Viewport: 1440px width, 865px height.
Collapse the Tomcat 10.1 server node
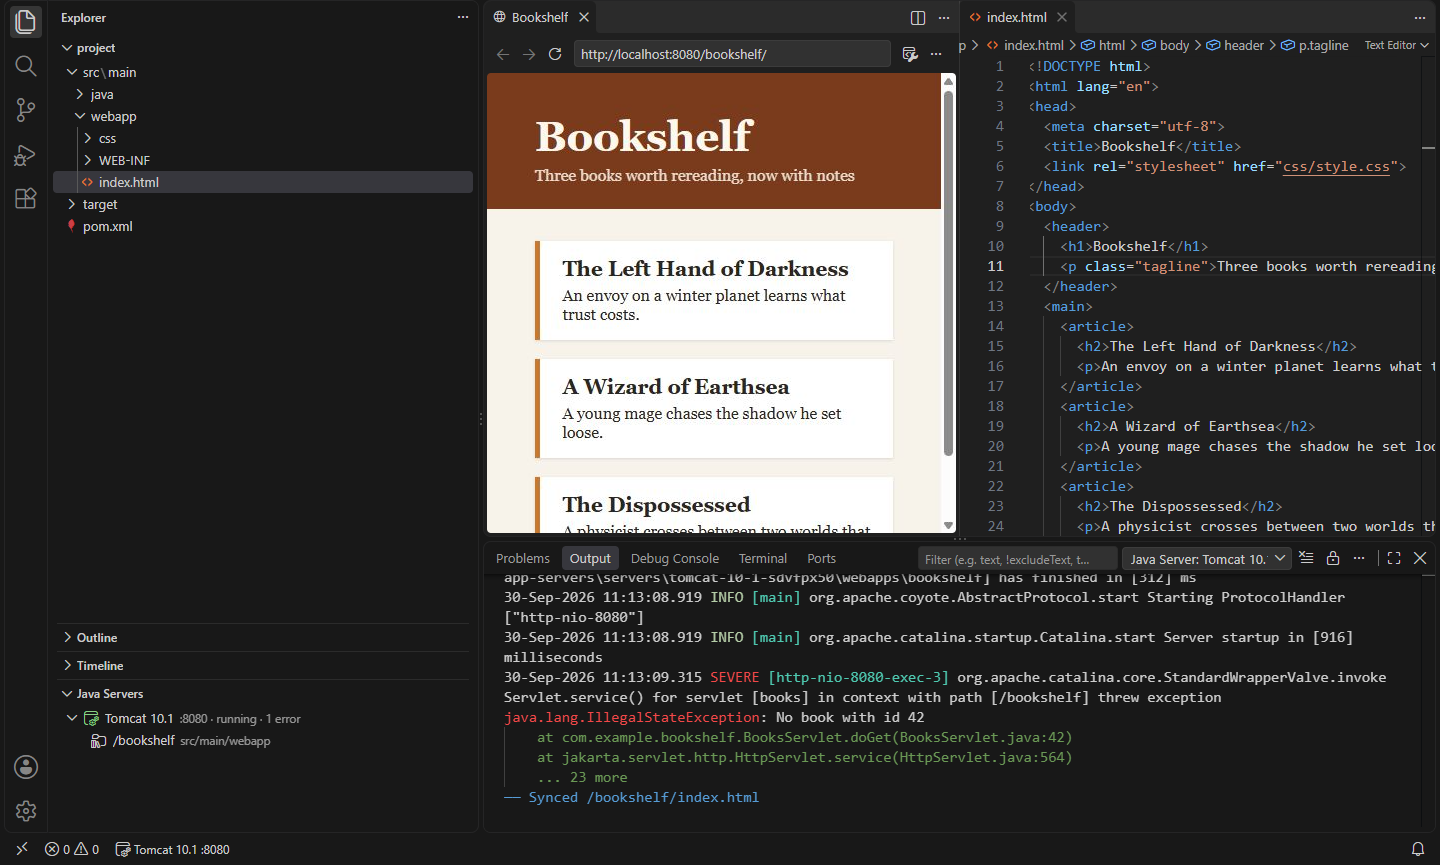[72, 718]
